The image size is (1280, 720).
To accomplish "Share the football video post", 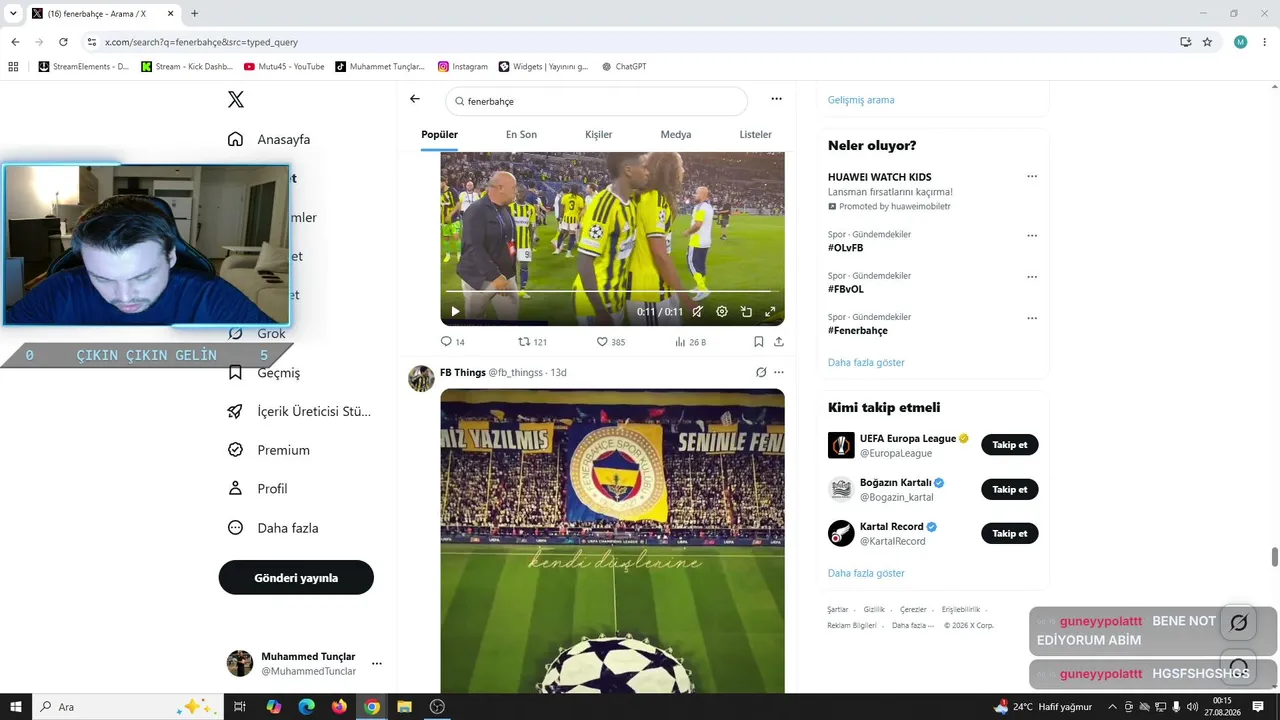I will pyautogui.click(x=778, y=342).
